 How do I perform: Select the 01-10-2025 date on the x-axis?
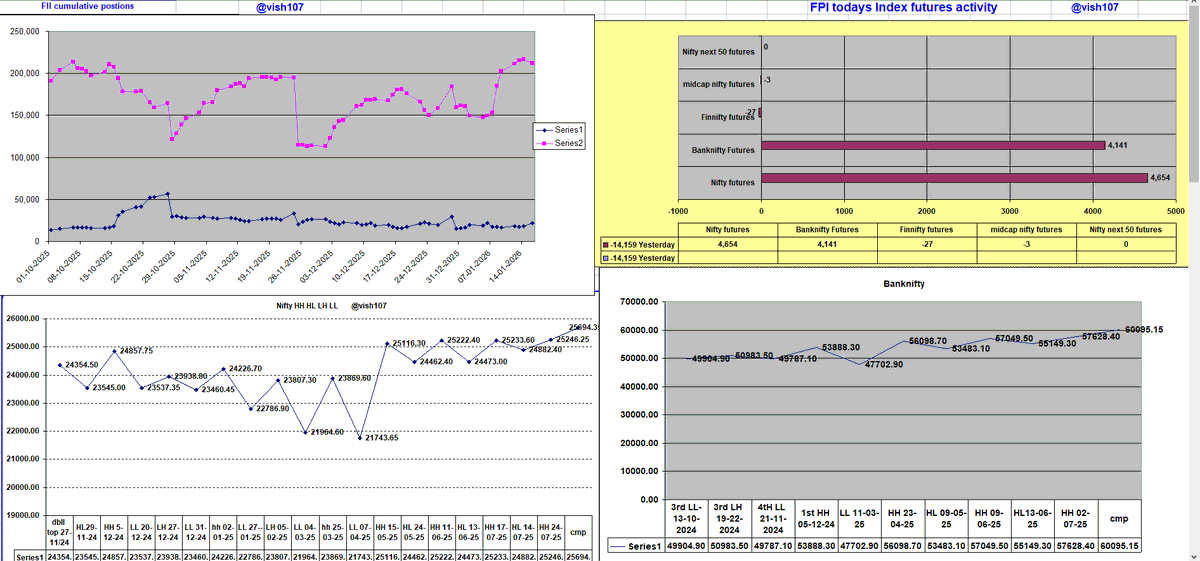click(33, 267)
